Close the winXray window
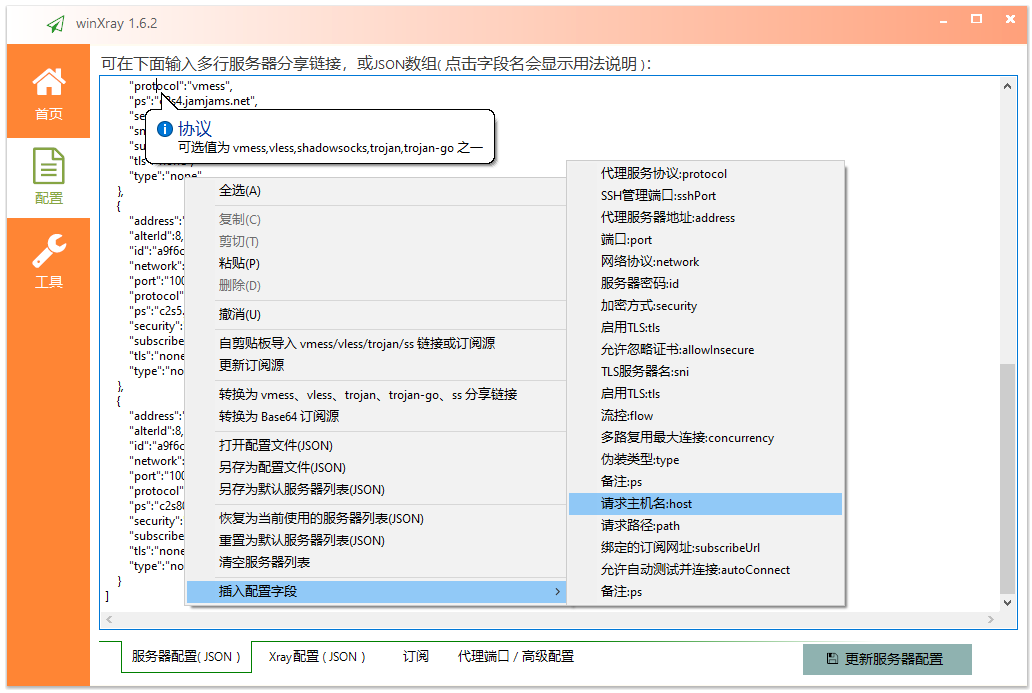 click(1010, 19)
